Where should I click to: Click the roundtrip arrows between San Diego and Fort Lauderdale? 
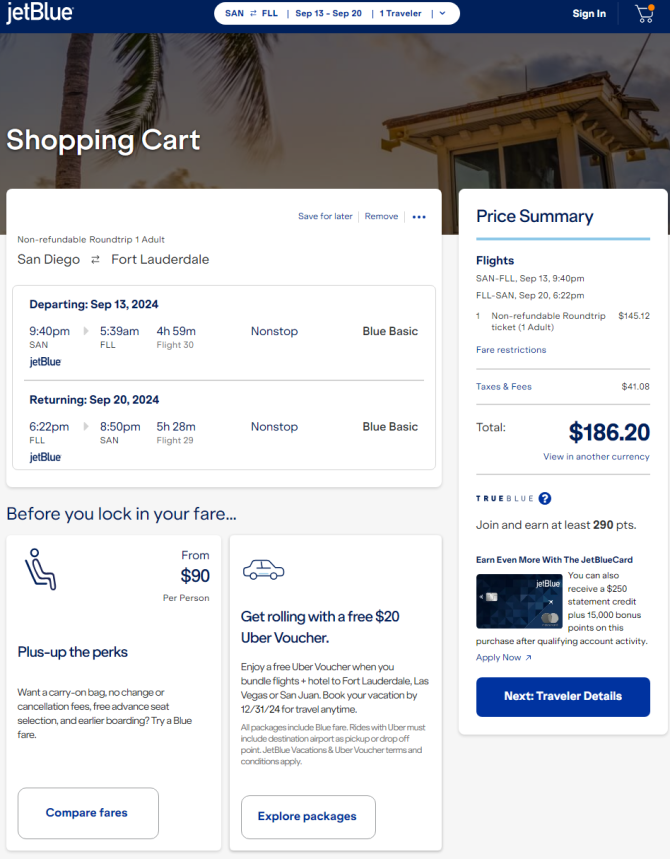[x=95, y=260]
